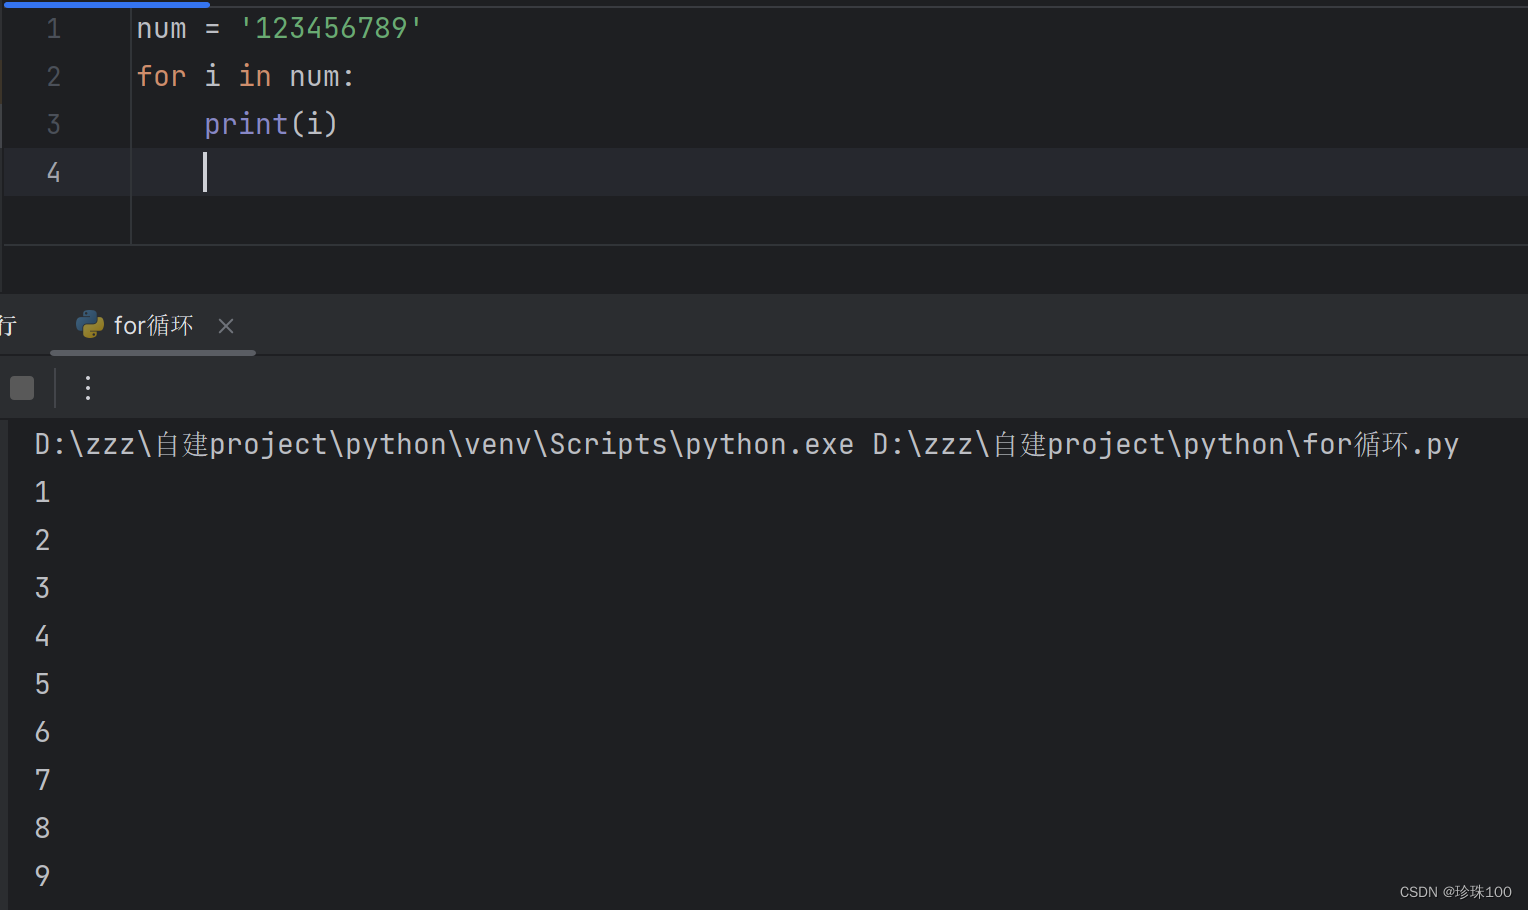This screenshot has width=1528, height=910.
Task: Click the for keyword on line 2
Action: 162,76
